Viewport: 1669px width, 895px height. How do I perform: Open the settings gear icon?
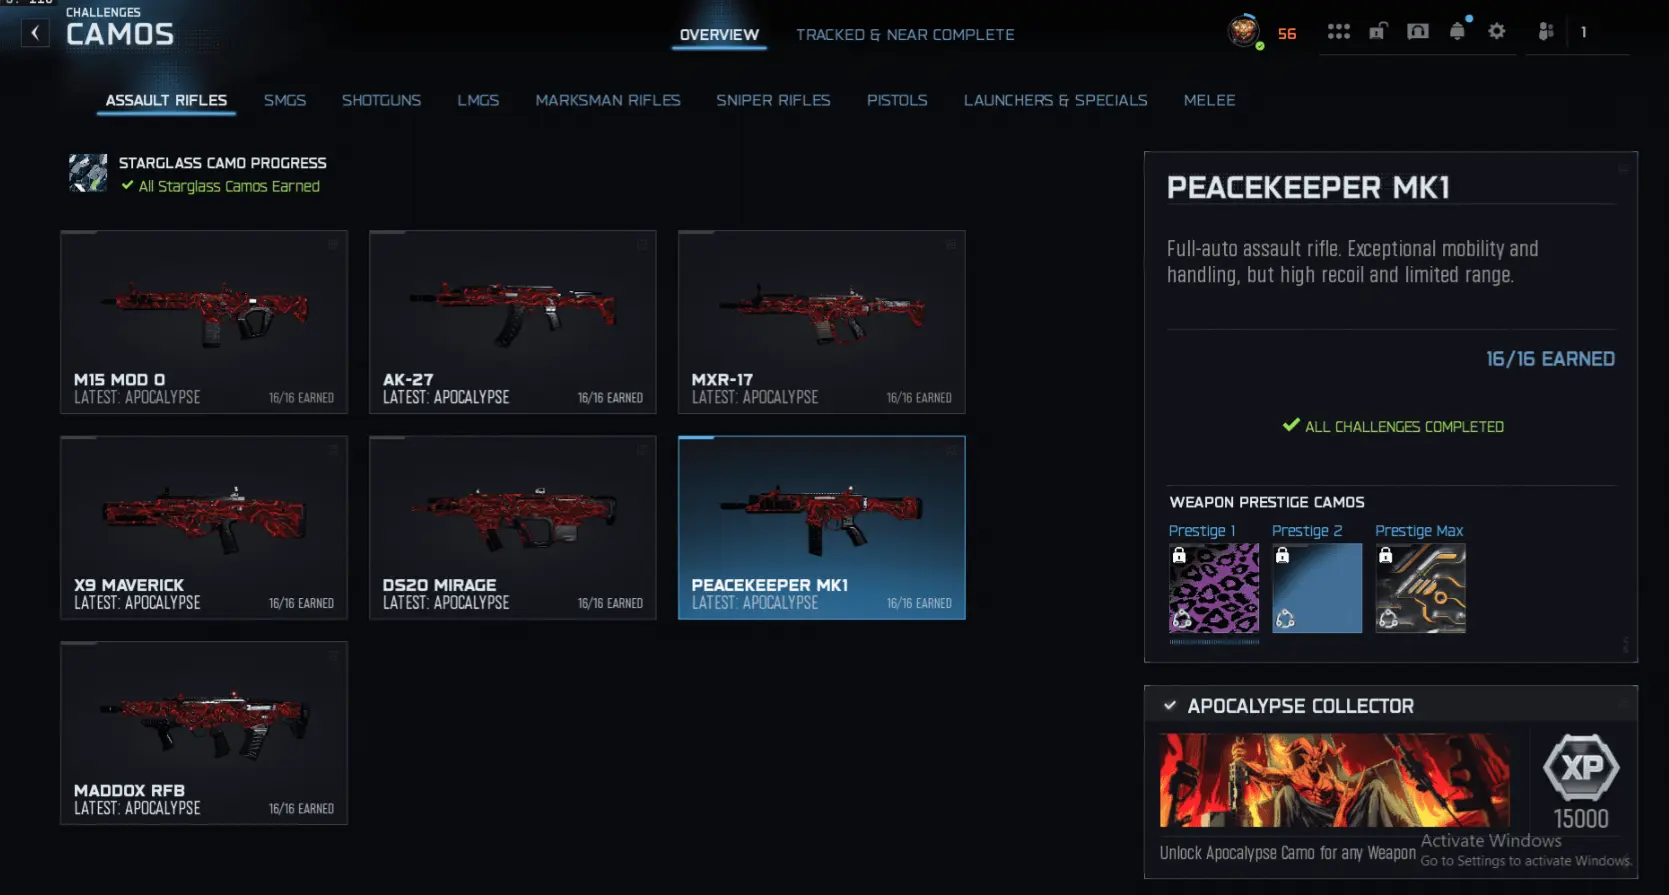click(x=1497, y=31)
